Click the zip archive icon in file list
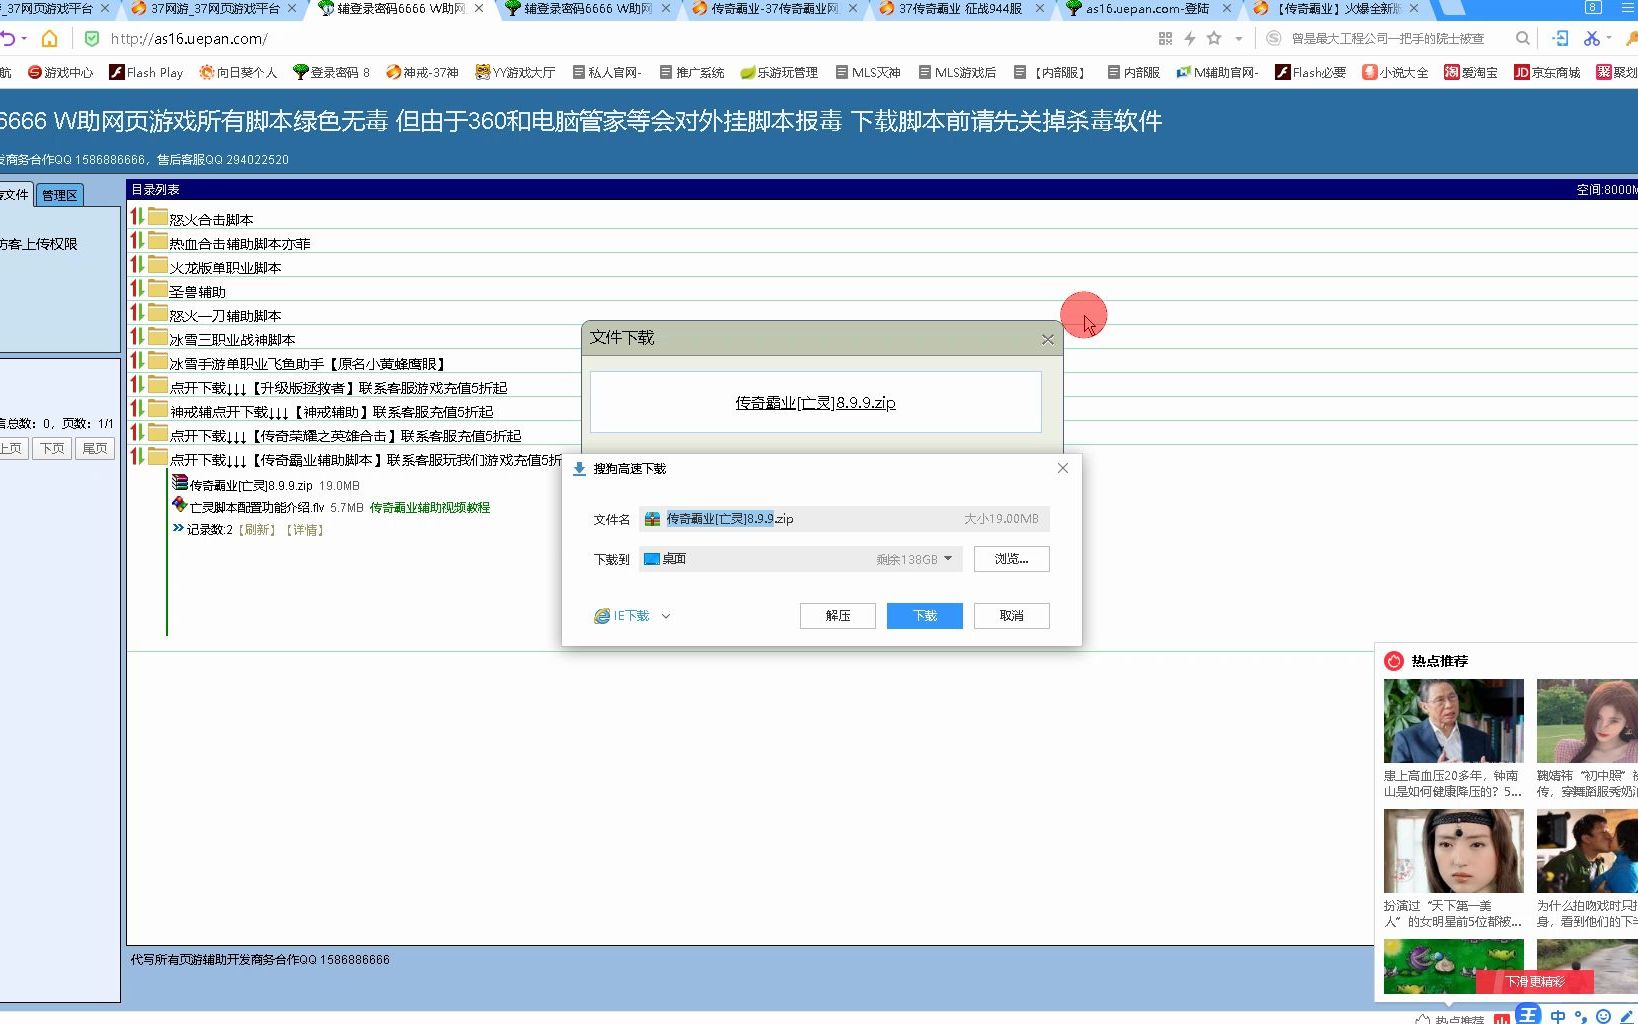Image resolution: width=1638 pixels, height=1024 pixels. point(180,482)
